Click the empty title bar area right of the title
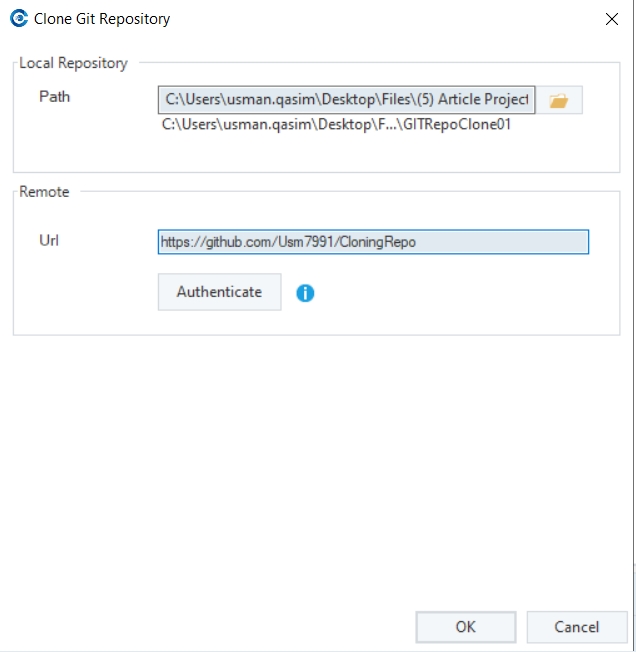Image resolution: width=636 pixels, height=652 pixels. click(380, 19)
